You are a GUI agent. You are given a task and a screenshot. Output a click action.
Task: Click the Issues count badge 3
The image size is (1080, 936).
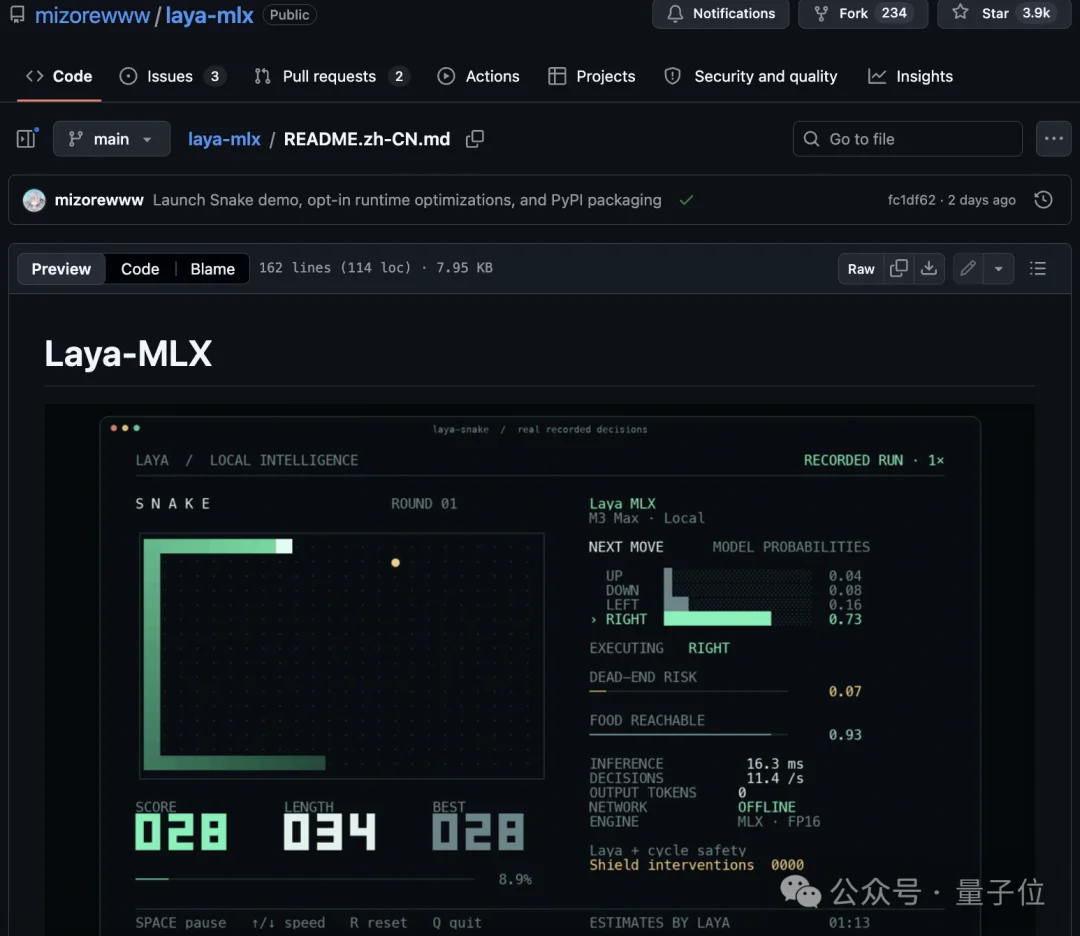215,76
